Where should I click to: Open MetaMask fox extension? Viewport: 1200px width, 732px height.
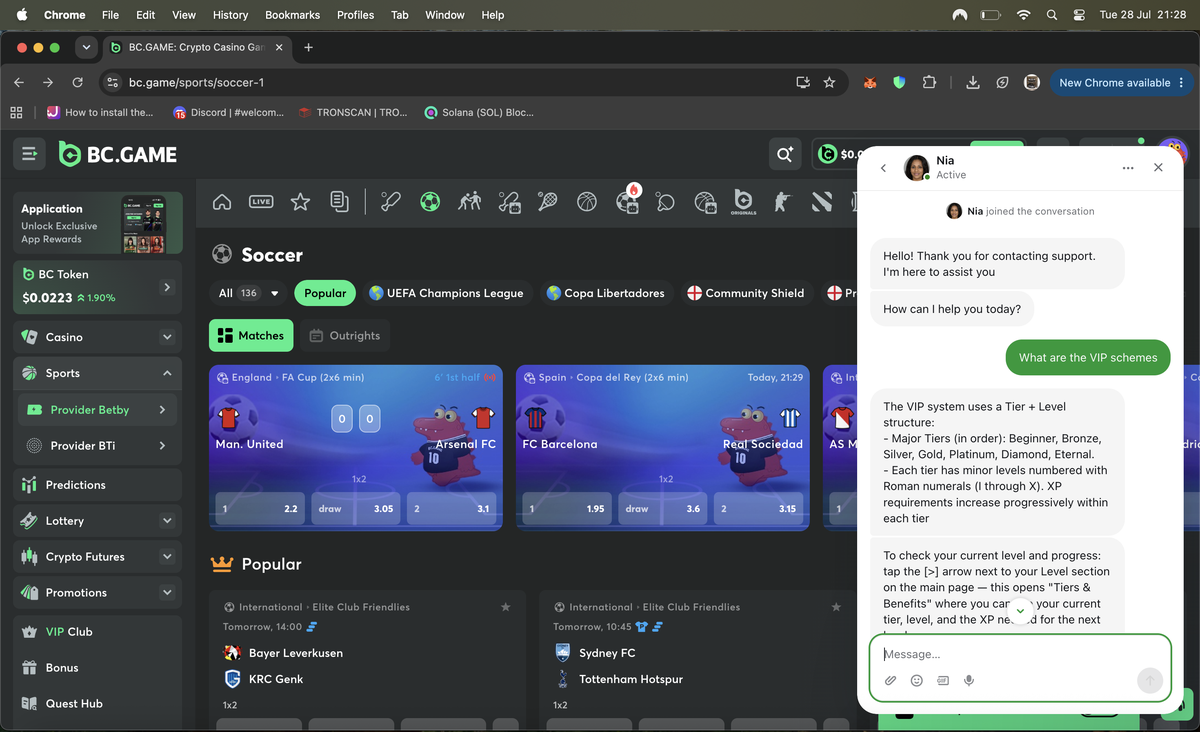pos(870,83)
